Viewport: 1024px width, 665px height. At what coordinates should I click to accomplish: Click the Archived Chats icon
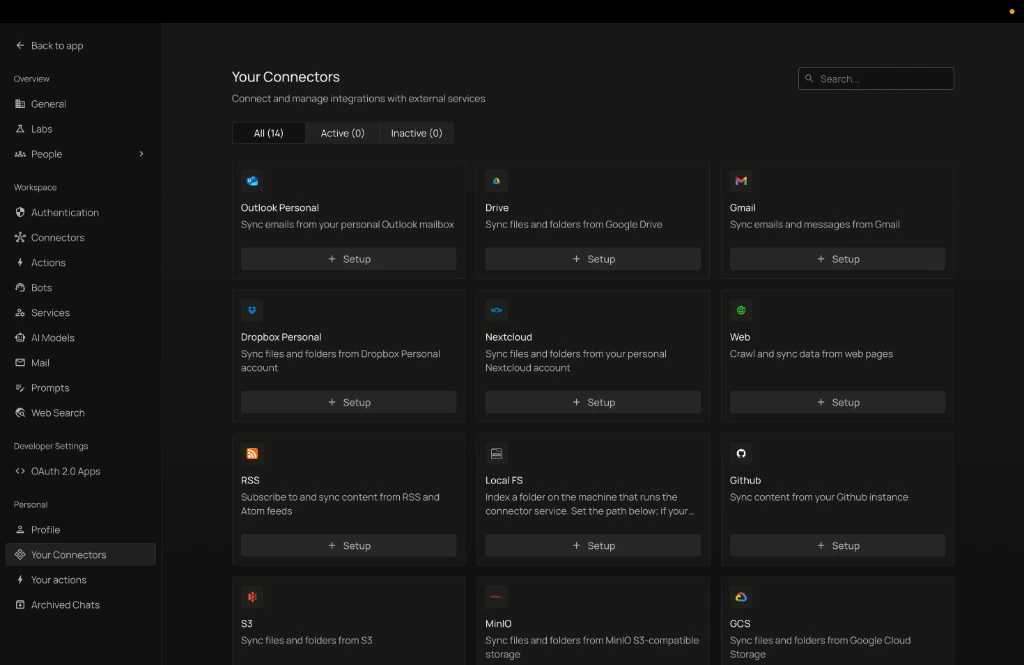click(x=20, y=604)
